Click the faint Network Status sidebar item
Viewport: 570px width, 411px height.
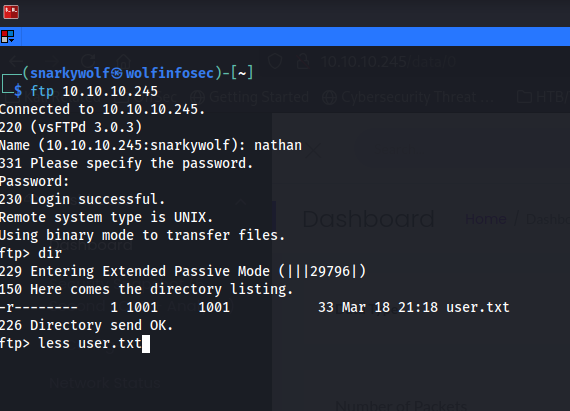coord(105,383)
